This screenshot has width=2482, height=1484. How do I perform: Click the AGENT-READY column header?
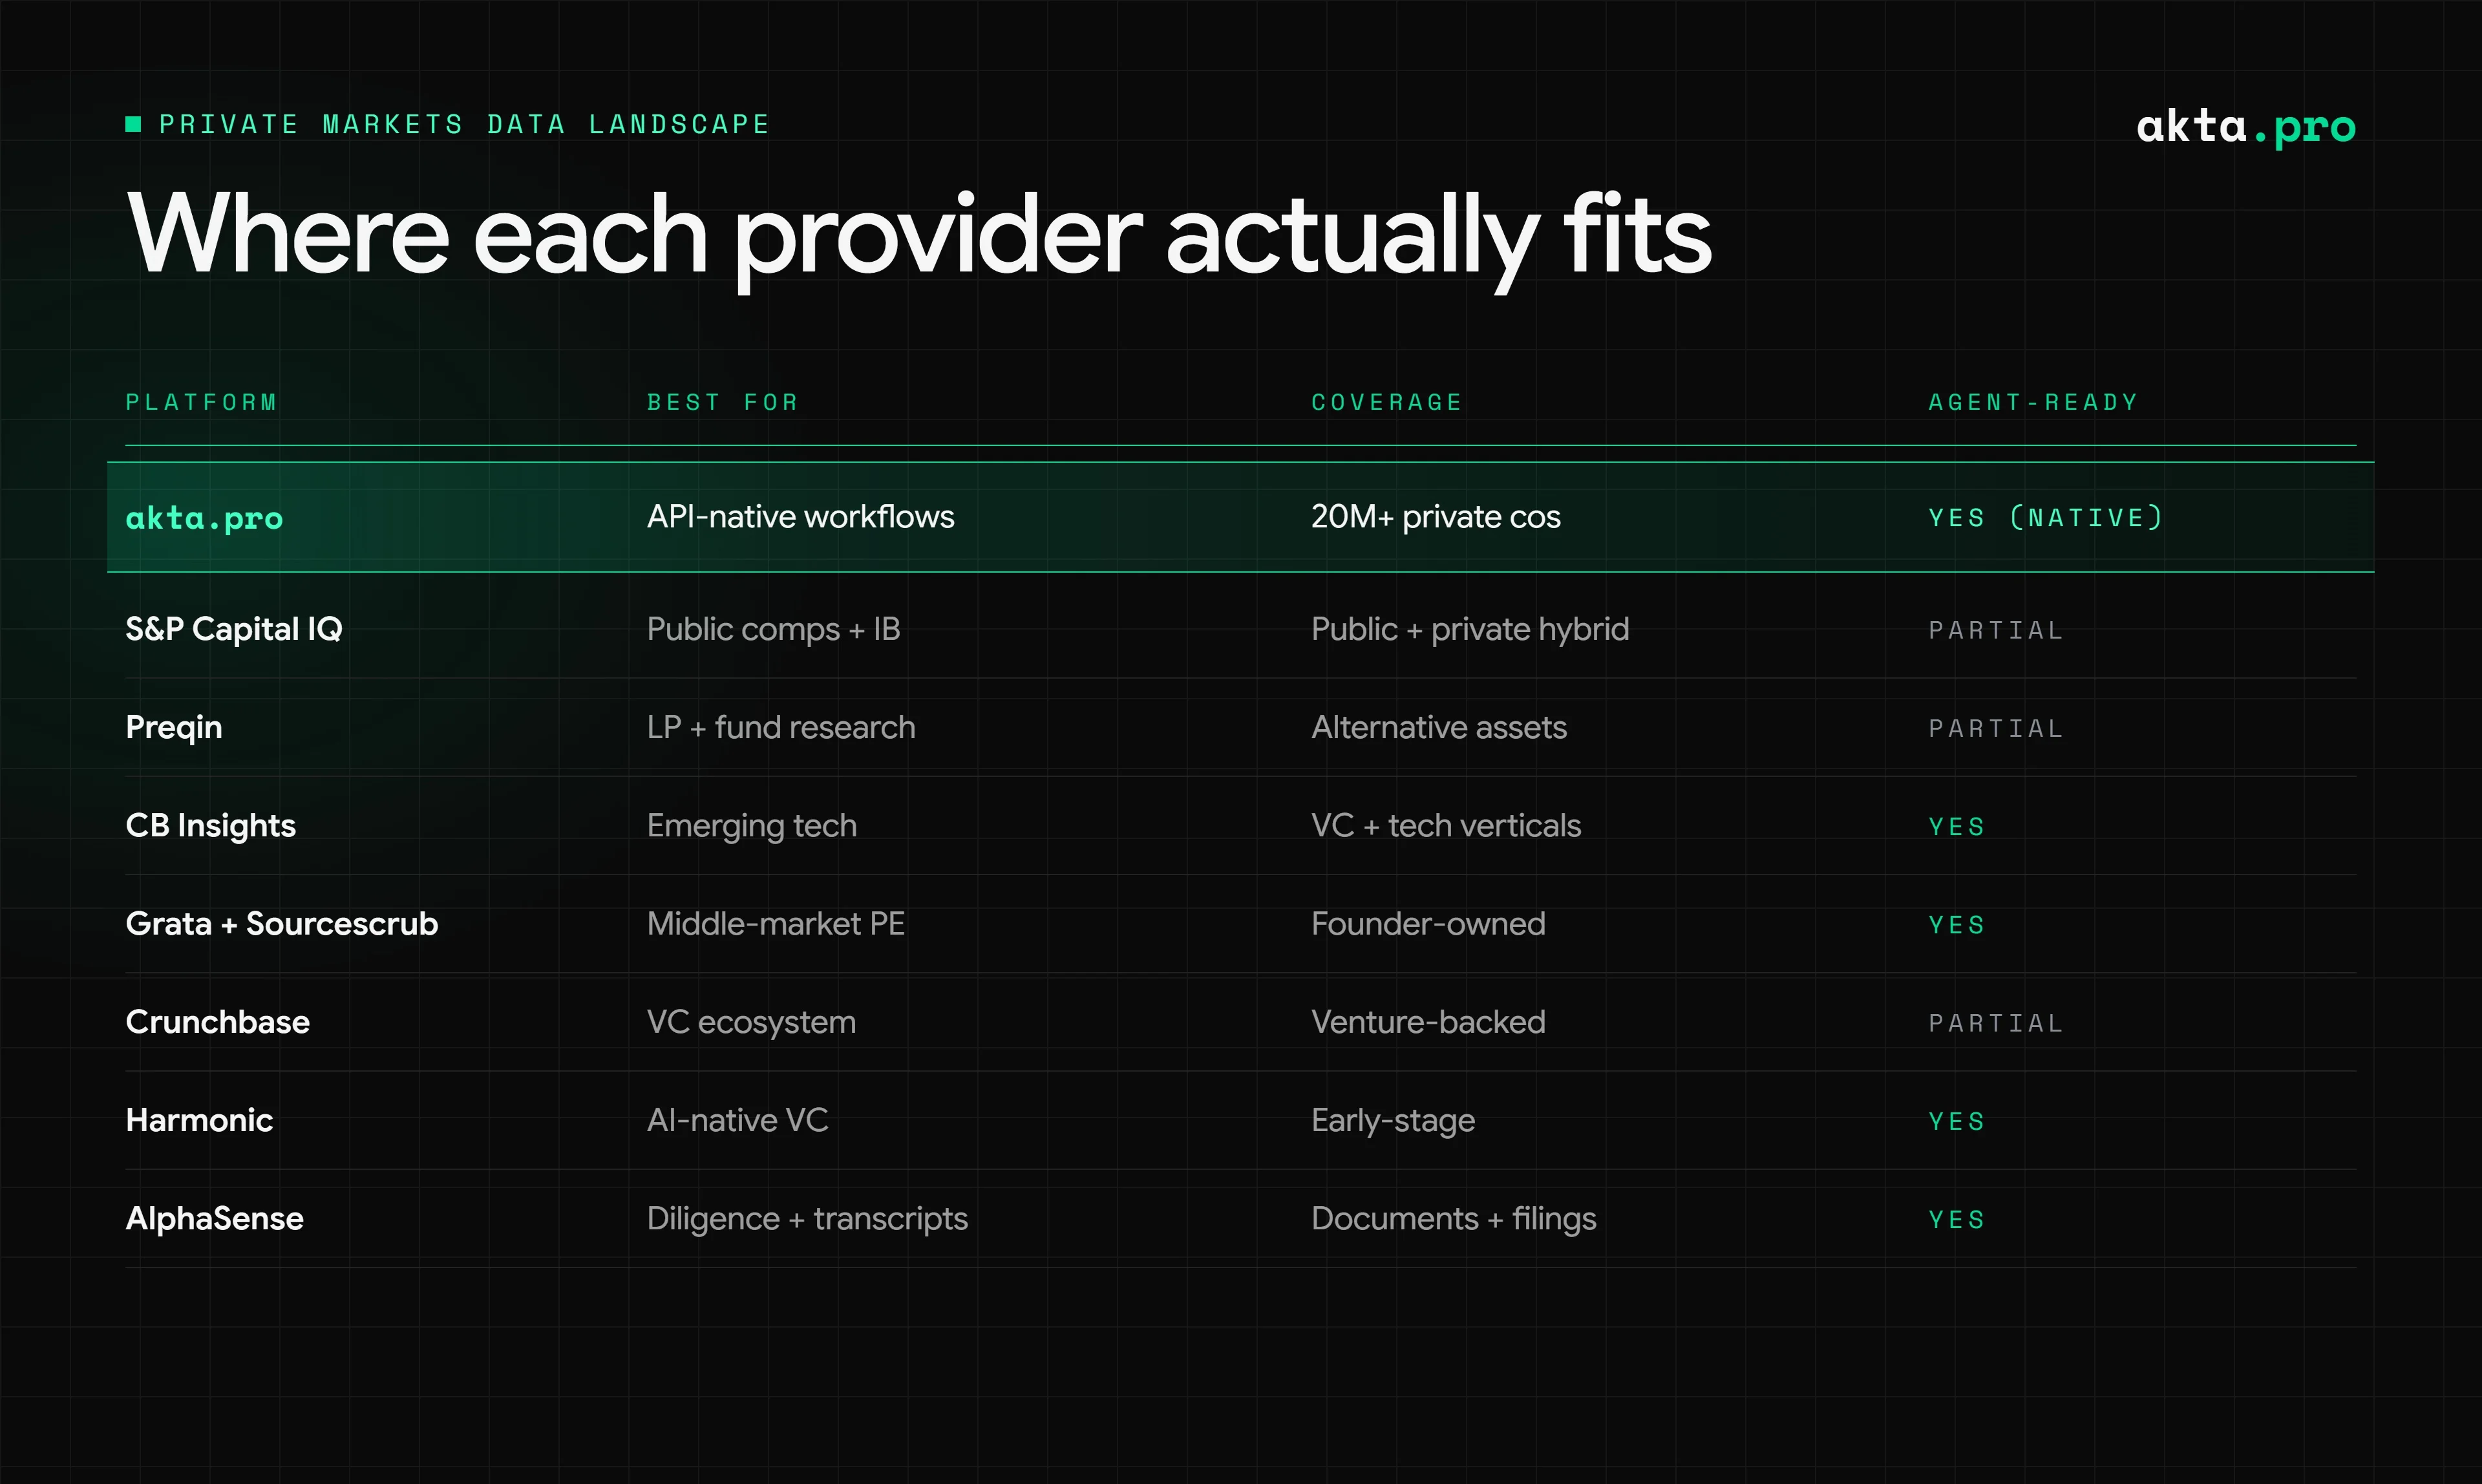click(x=2033, y=402)
